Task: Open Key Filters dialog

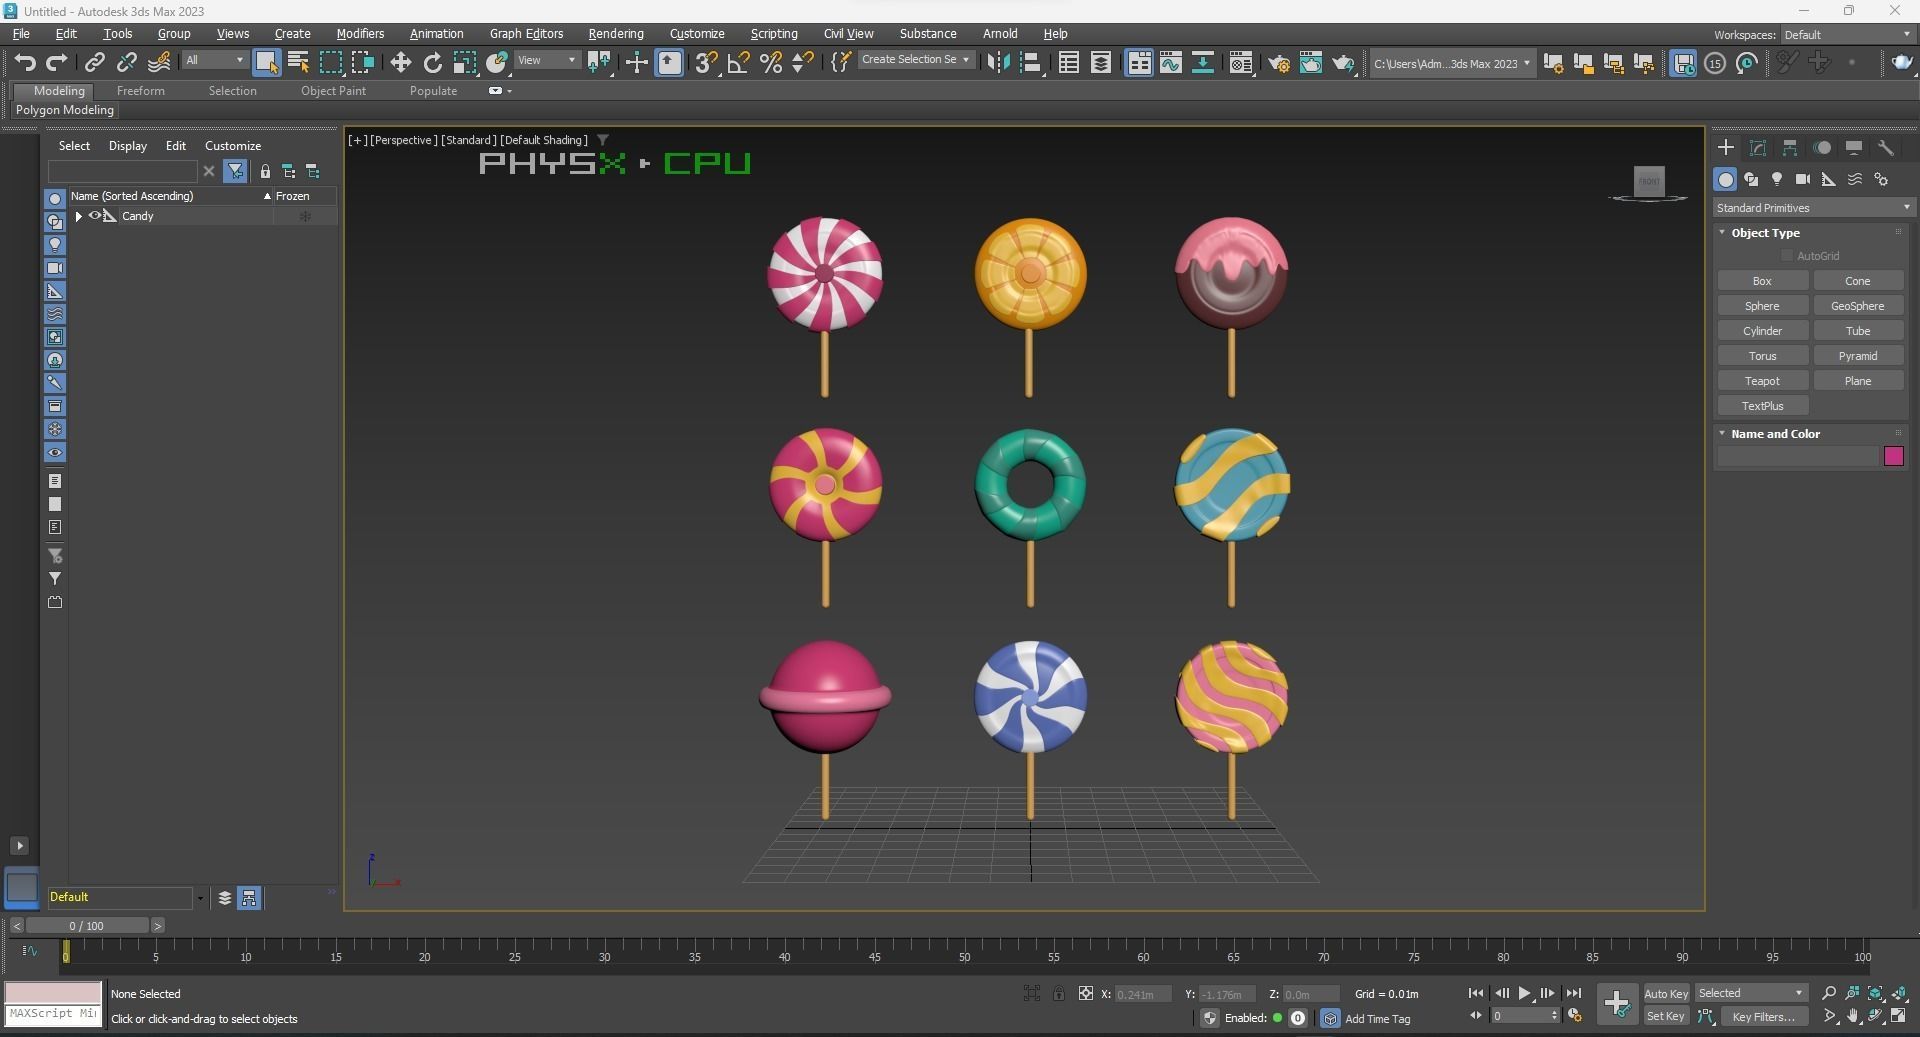Action: 1763,1016
